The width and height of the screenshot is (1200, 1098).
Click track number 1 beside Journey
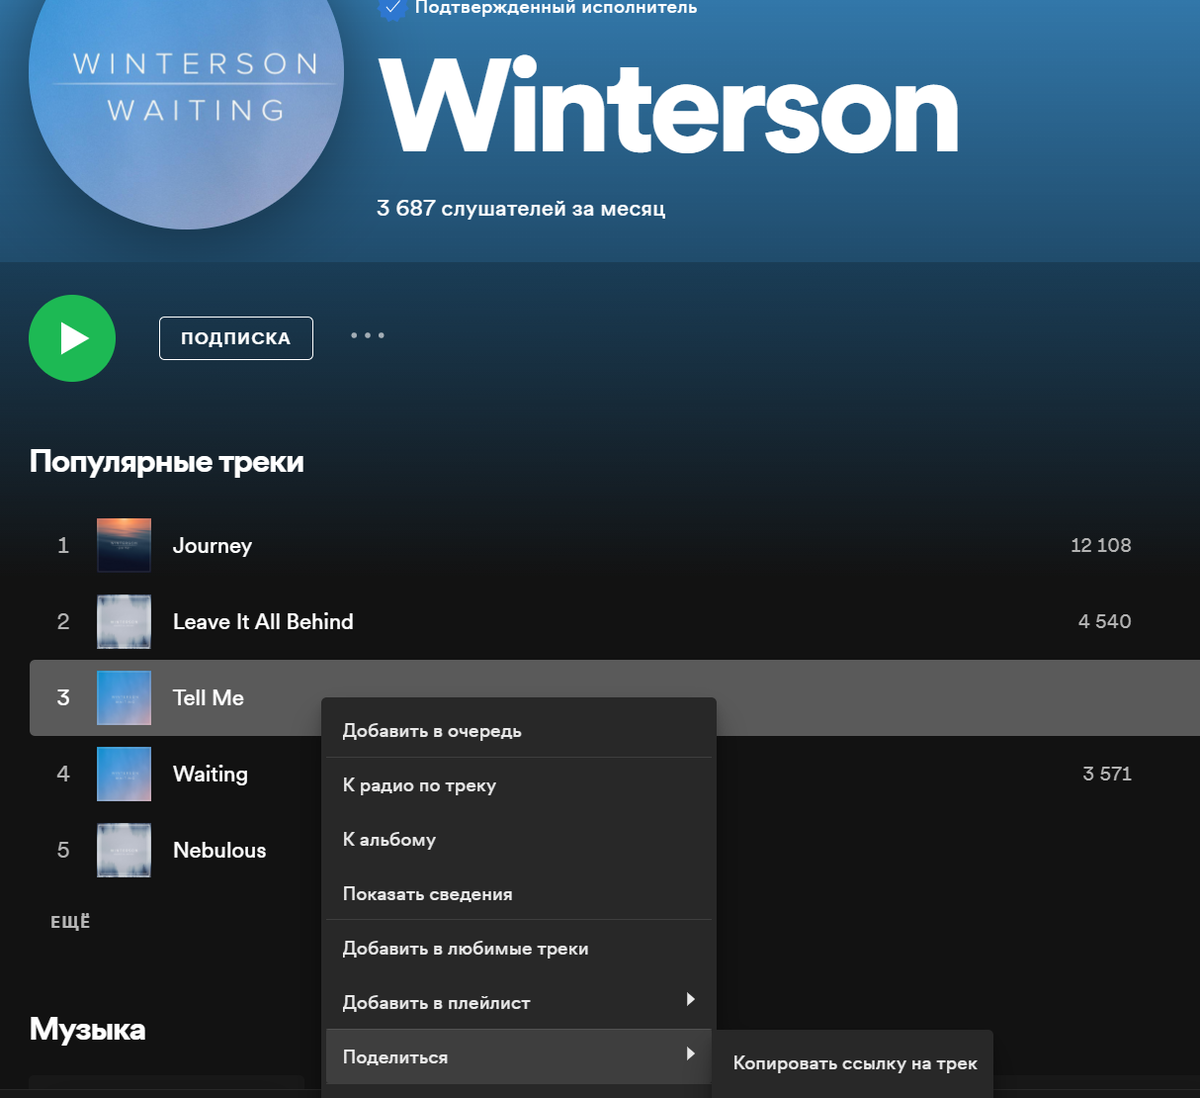click(x=63, y=545)
